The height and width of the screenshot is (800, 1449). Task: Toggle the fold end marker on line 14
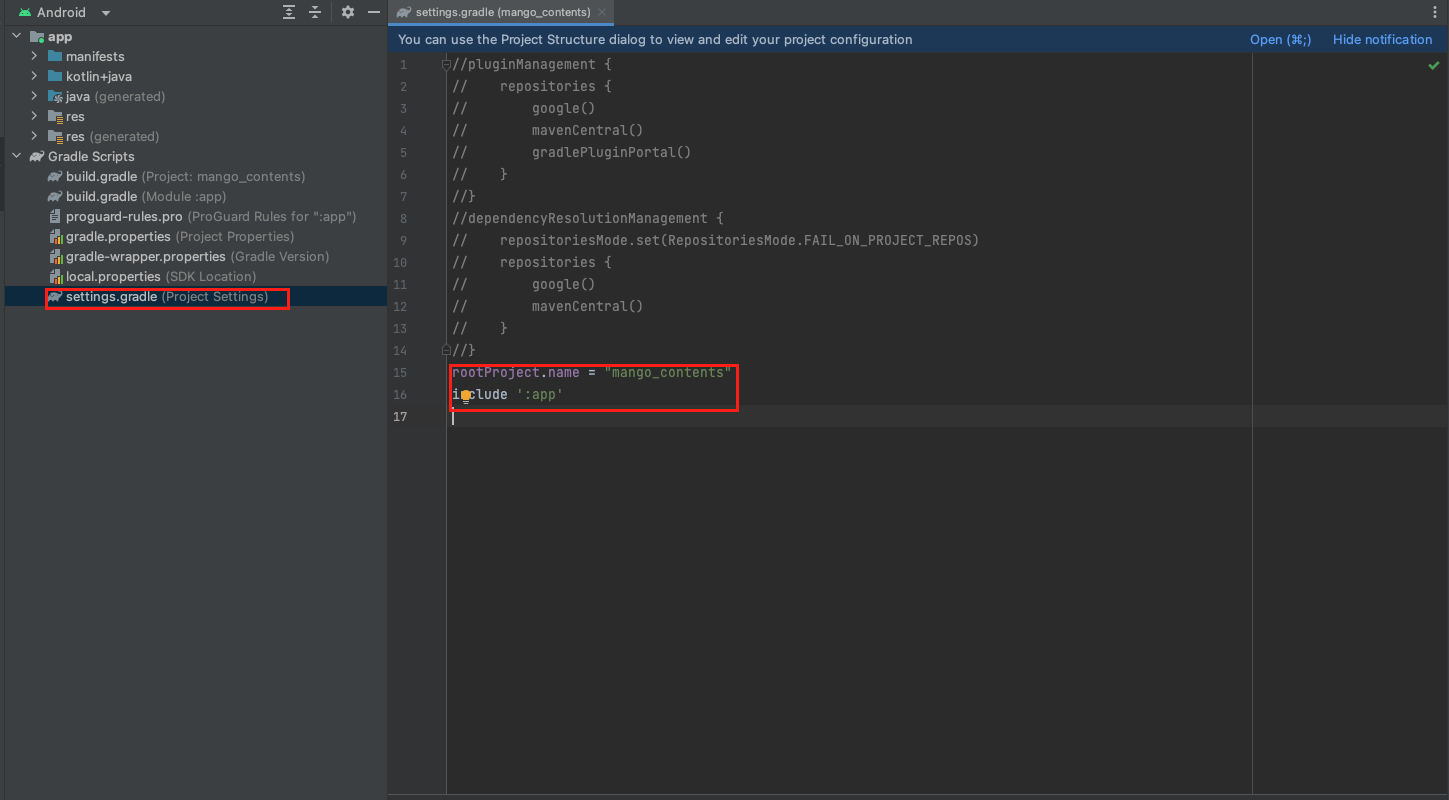[x=446, y=350]
